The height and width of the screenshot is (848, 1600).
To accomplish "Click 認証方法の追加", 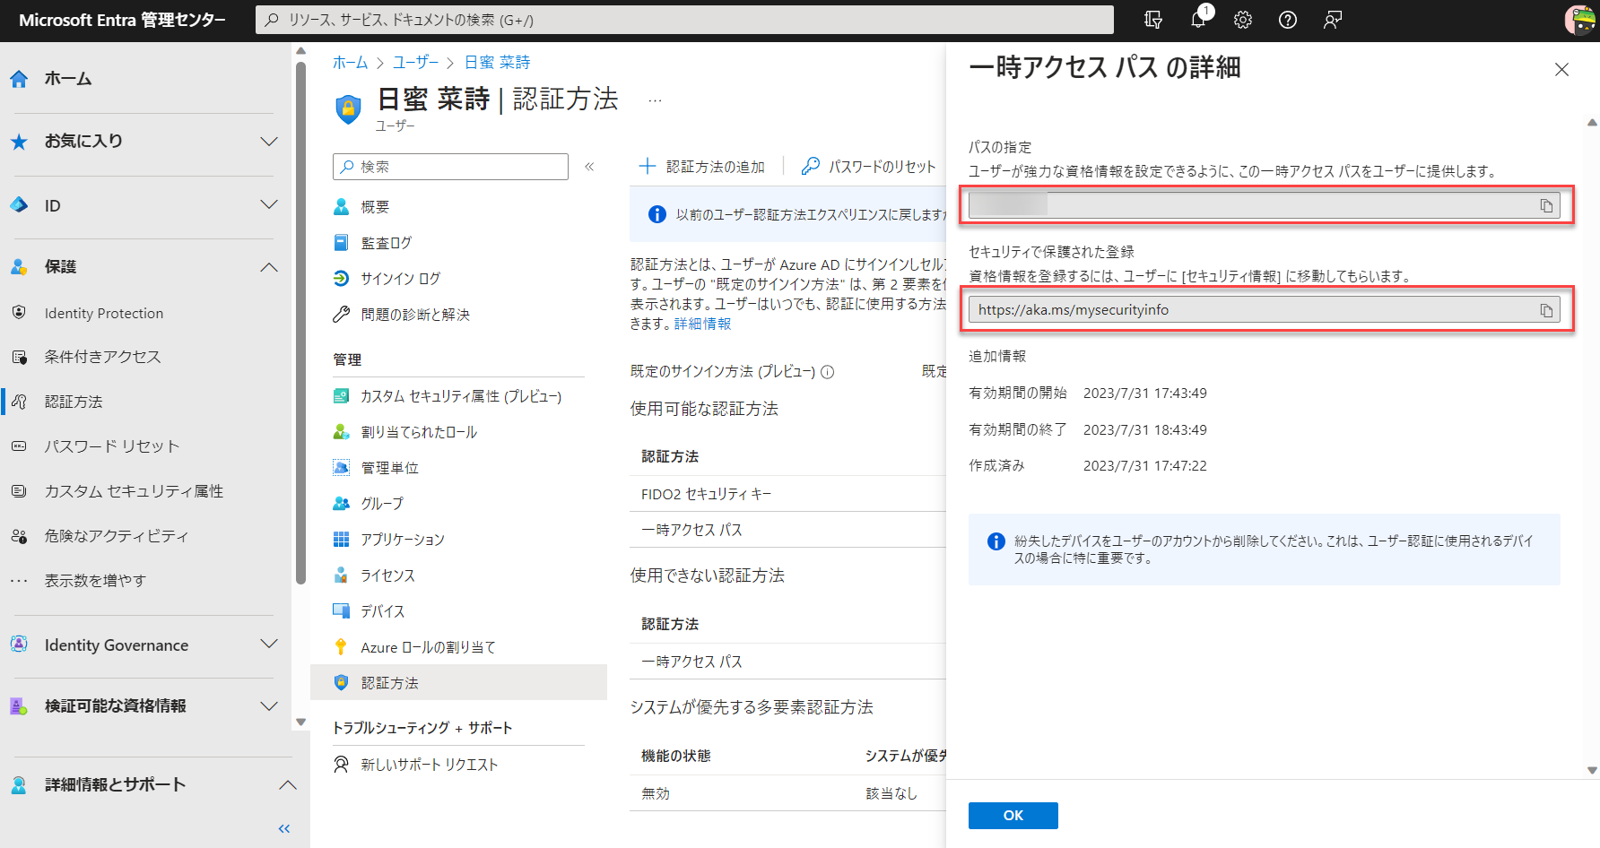I will [x=702, y=167].
